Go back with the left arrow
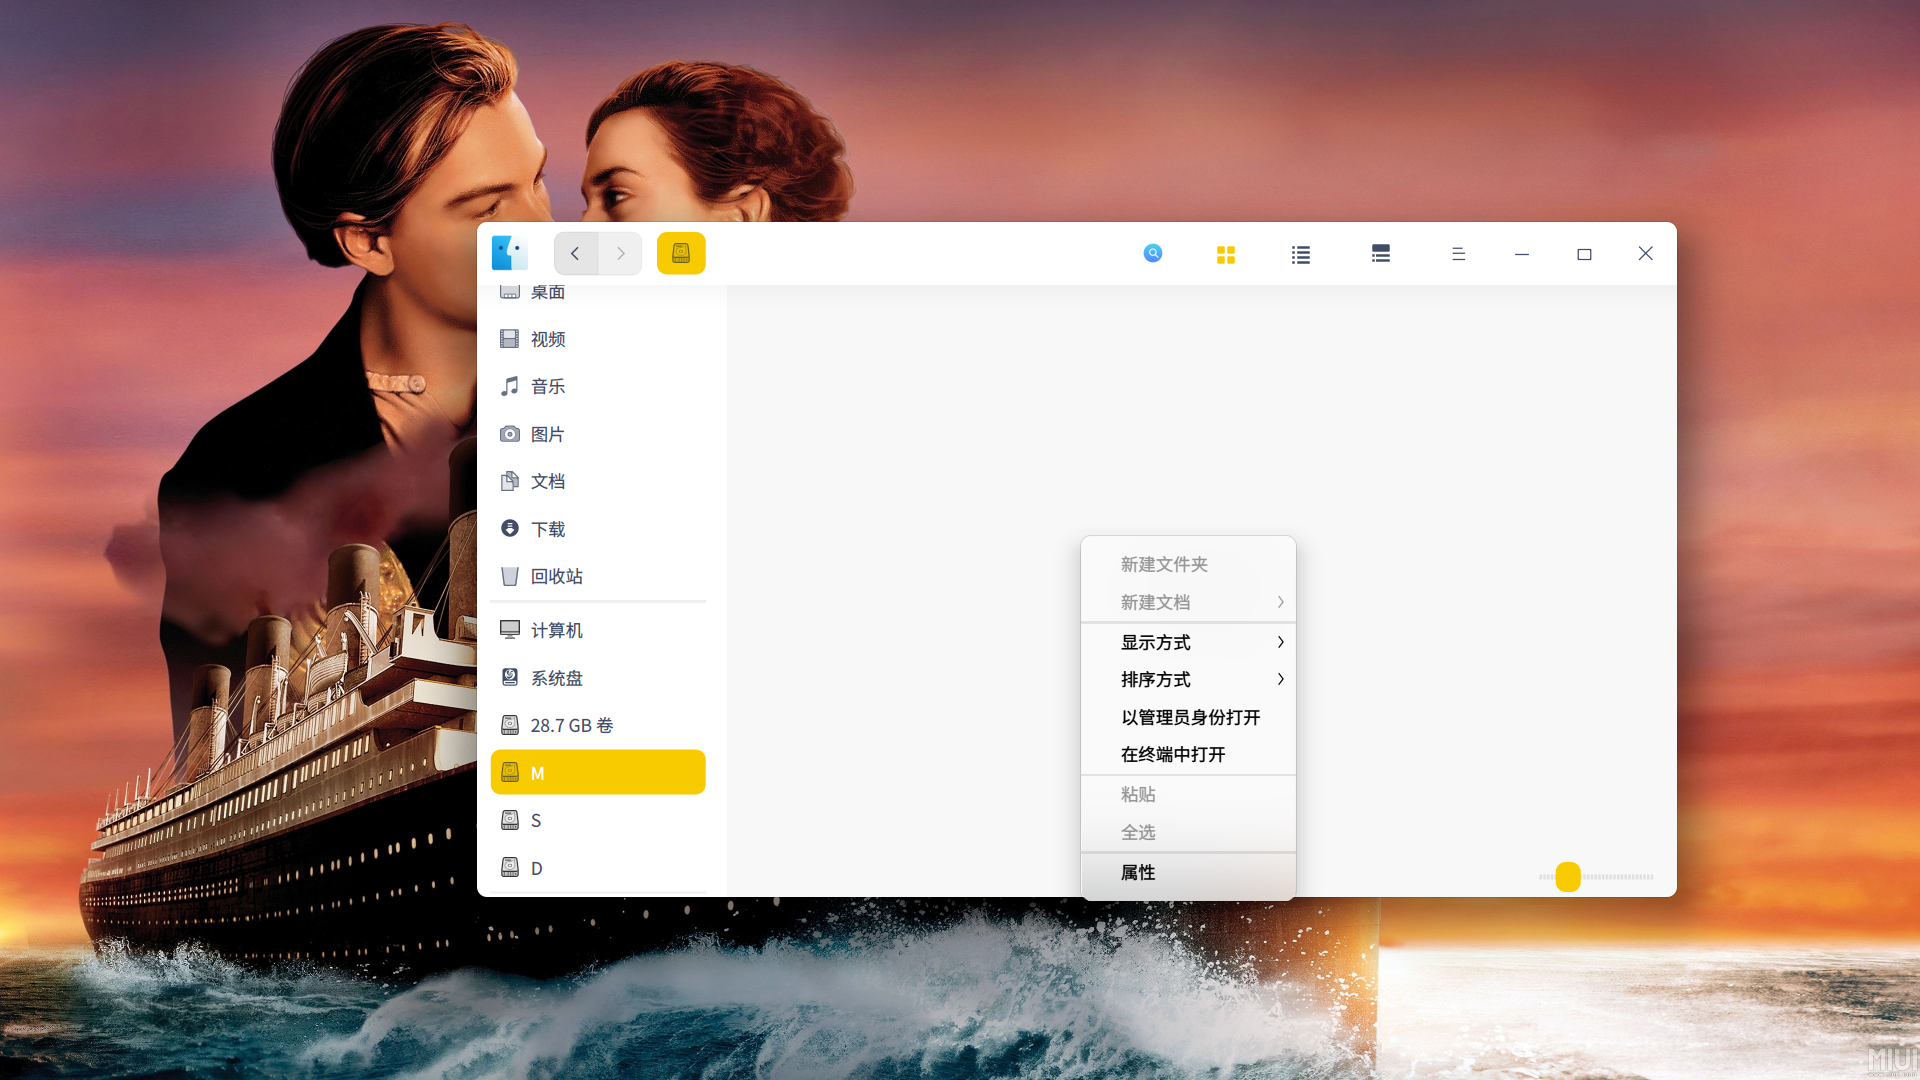The width and height of the screenshot is (1920, 1080). pyautogui.click(x=576, y=254)
